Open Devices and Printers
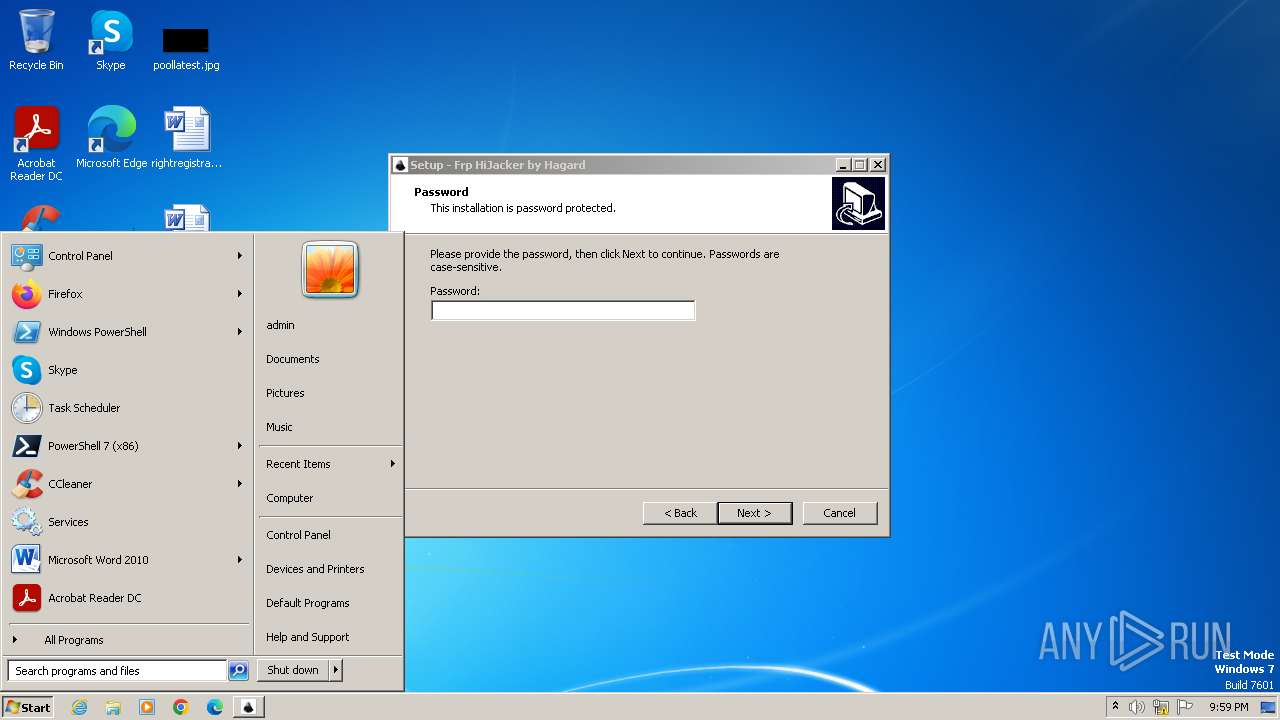Image resolution: width=1280 pixels, height=720 pixels. click(330, 569)
